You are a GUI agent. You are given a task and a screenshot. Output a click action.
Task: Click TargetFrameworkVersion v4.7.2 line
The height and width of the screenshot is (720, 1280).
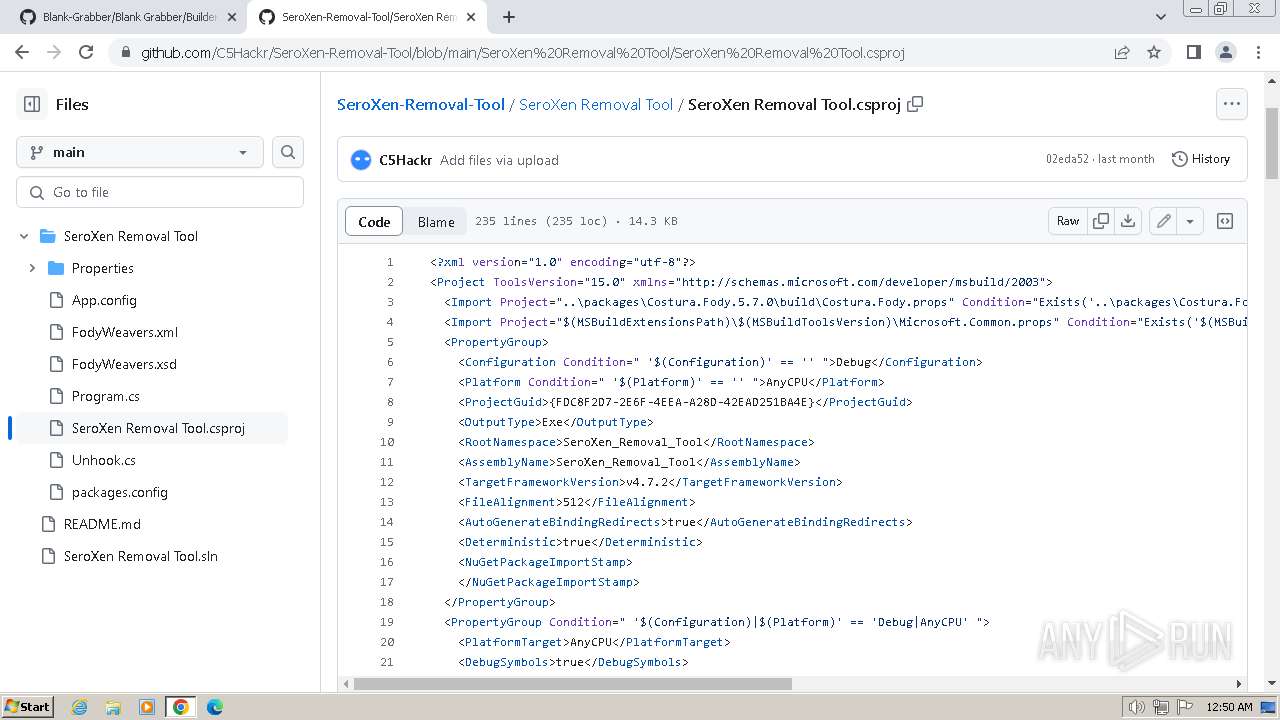pos(650,482)
